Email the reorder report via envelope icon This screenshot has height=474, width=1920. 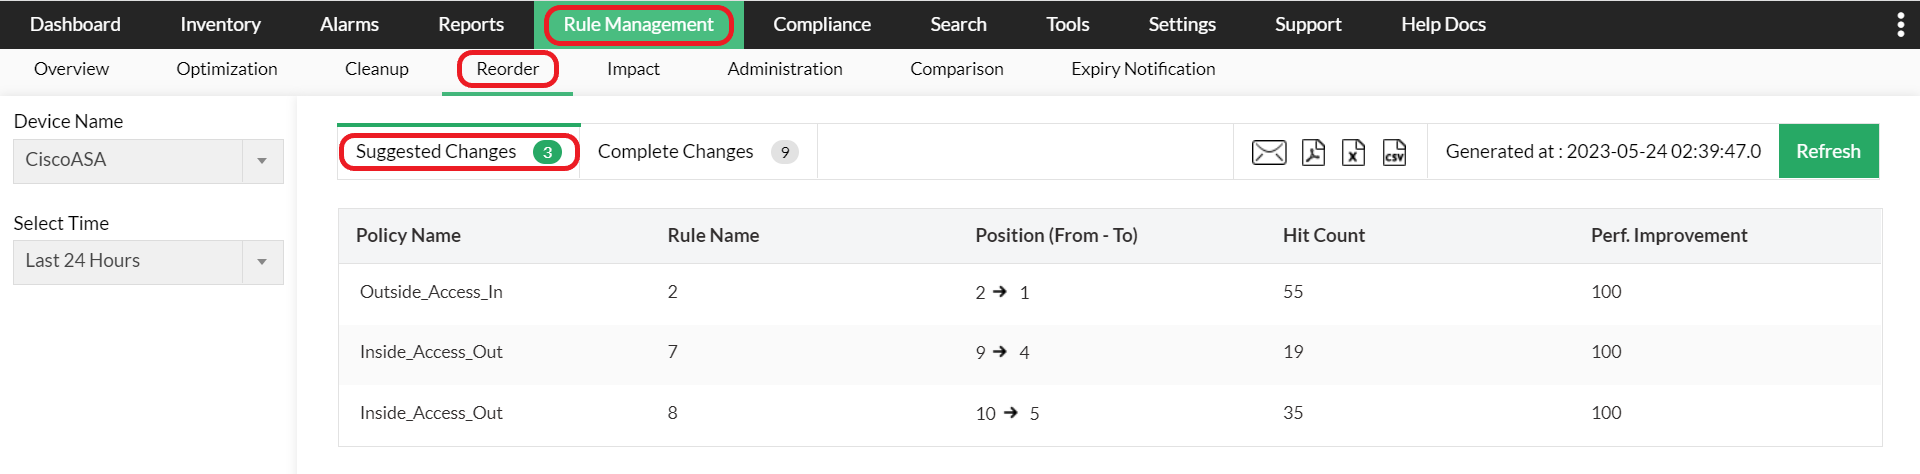(1269, 152)
